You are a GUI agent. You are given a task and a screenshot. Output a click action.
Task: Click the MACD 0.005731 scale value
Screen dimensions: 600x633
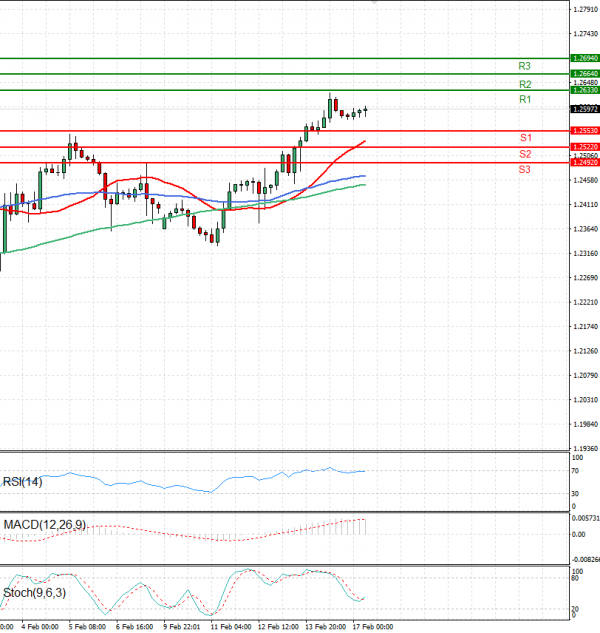585,519
